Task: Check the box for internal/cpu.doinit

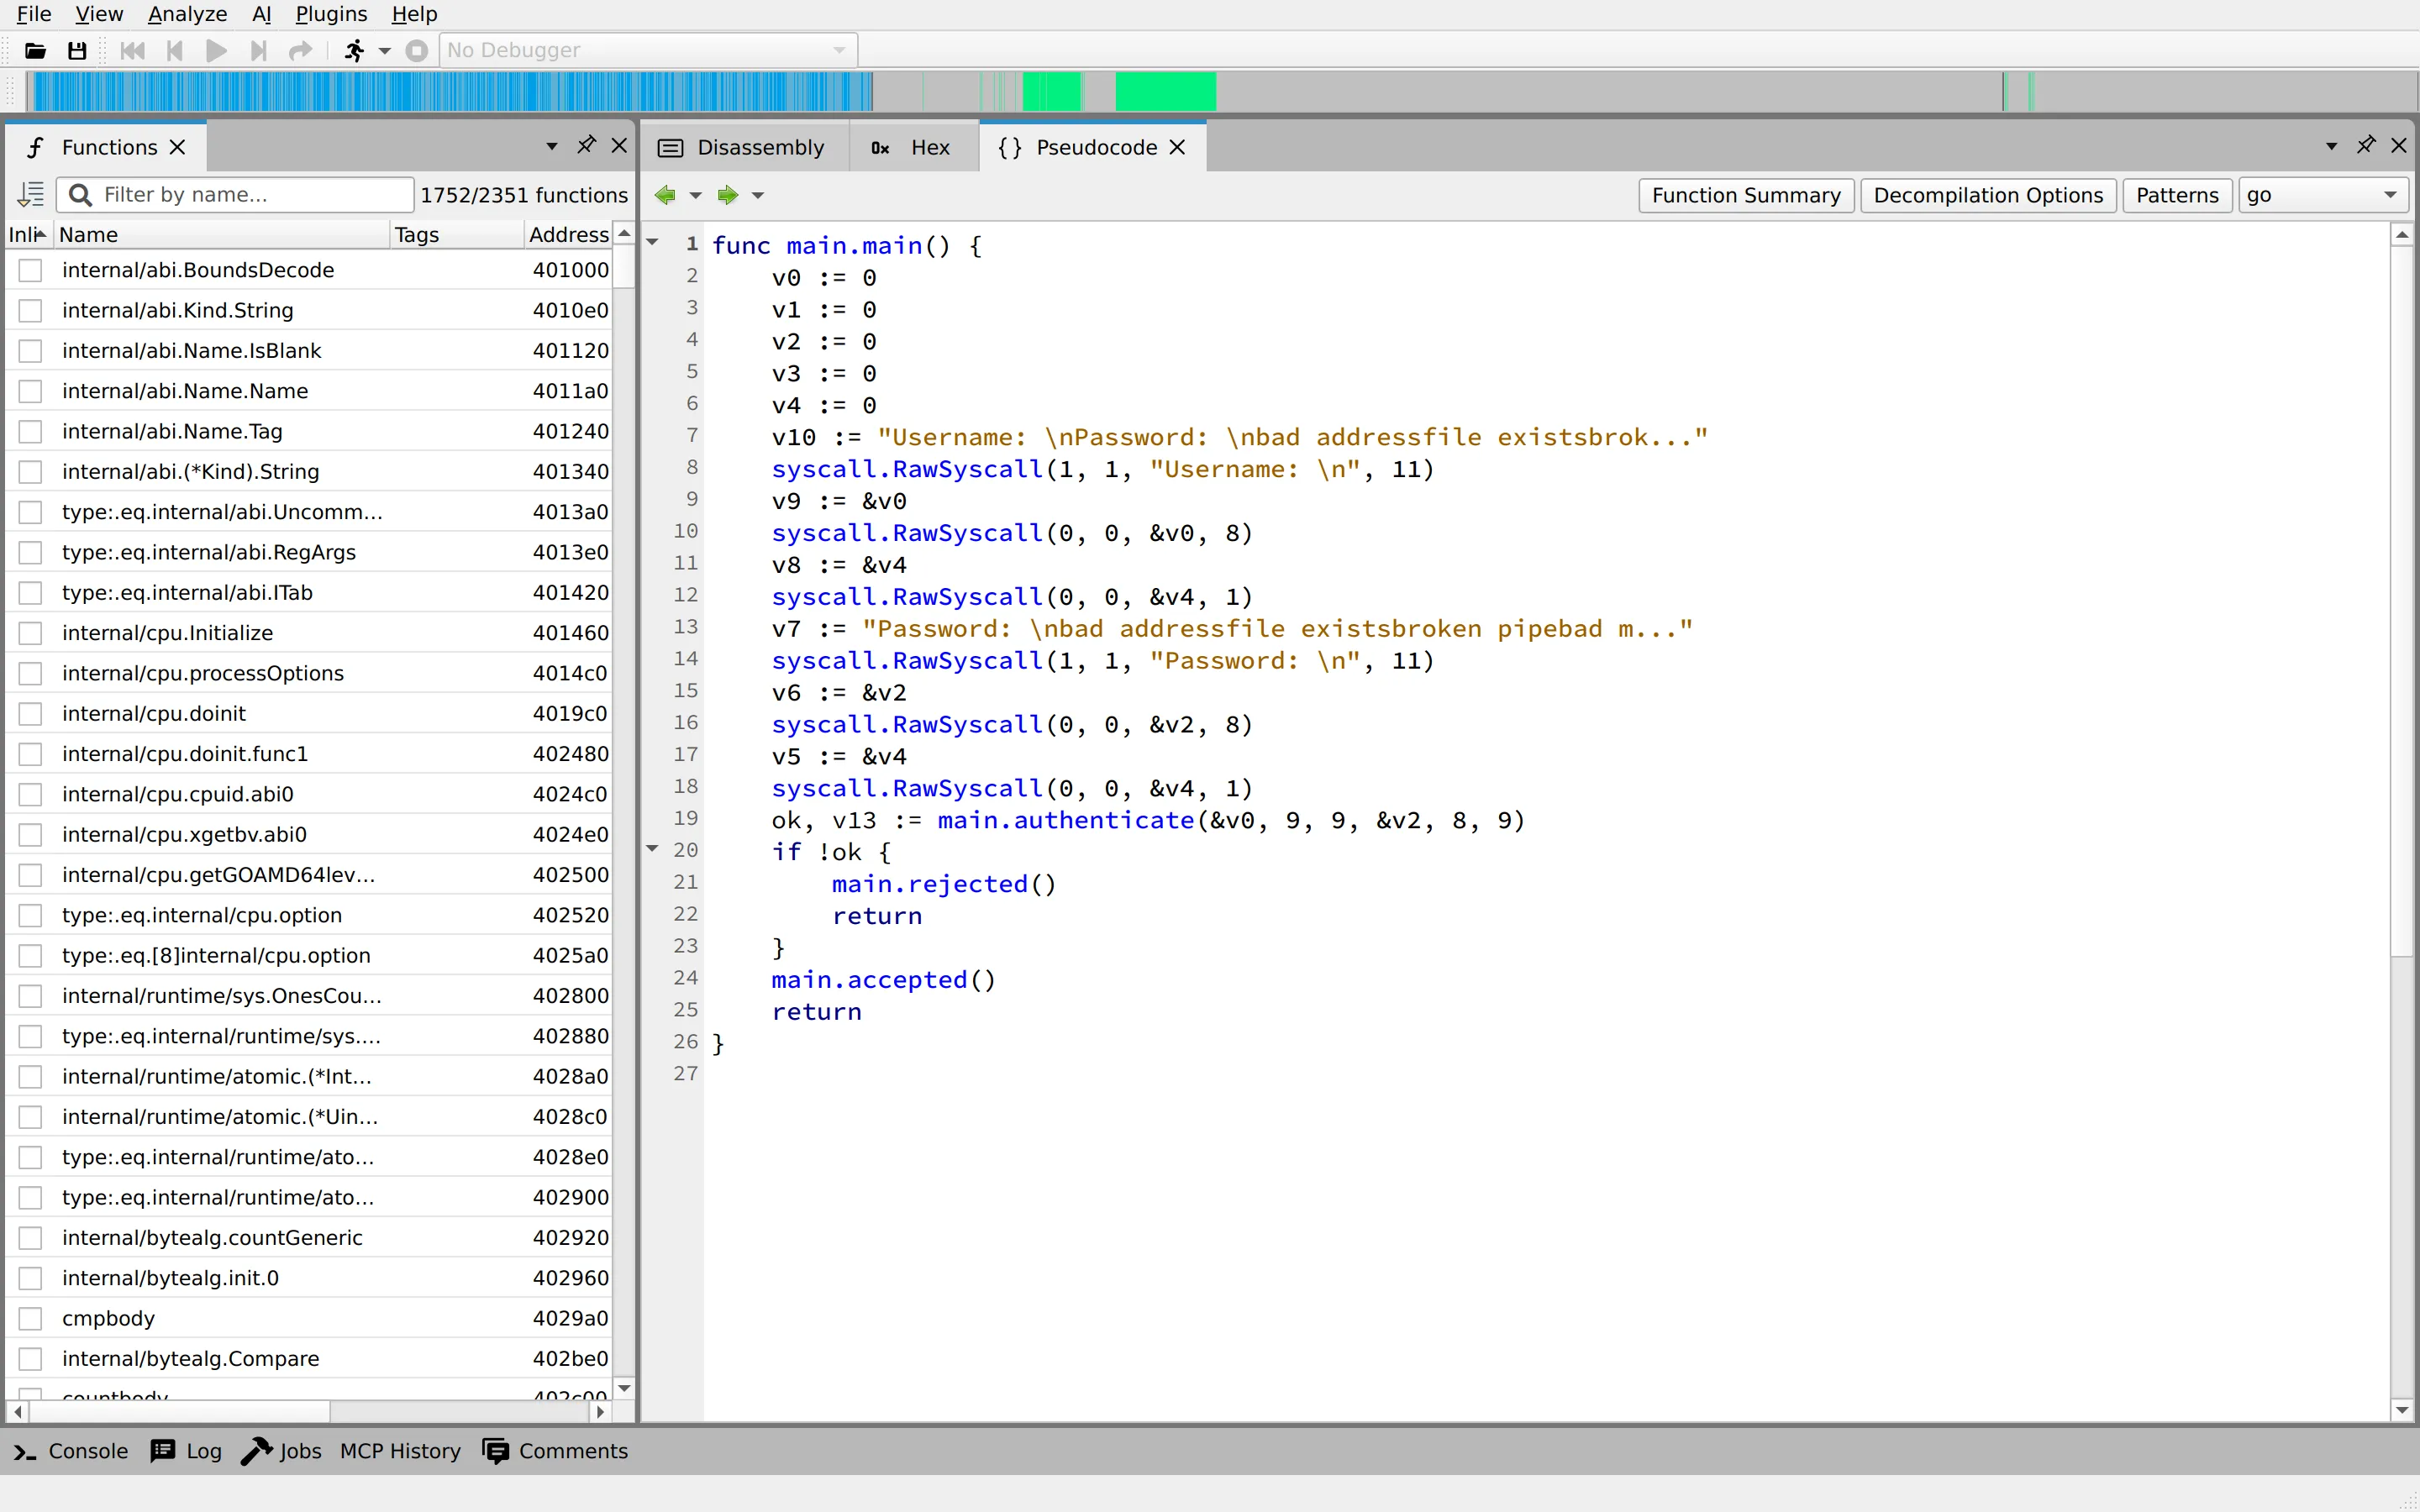Action: [31, 714]
